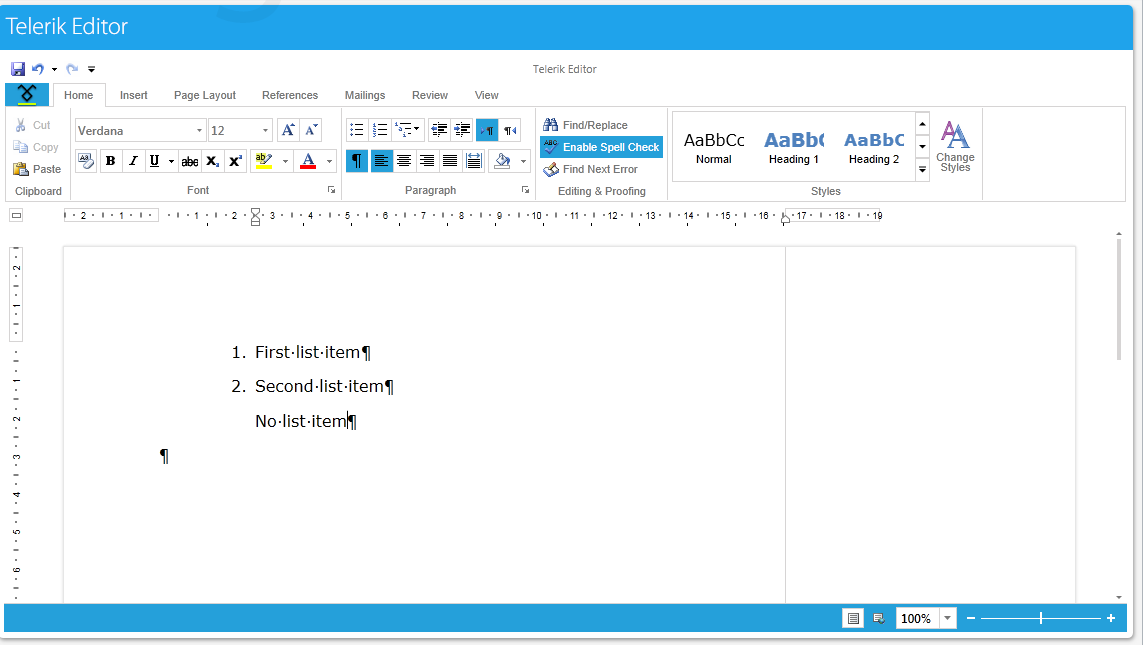
Task: Open the Page Layout tab
Action: coord(205,95)
